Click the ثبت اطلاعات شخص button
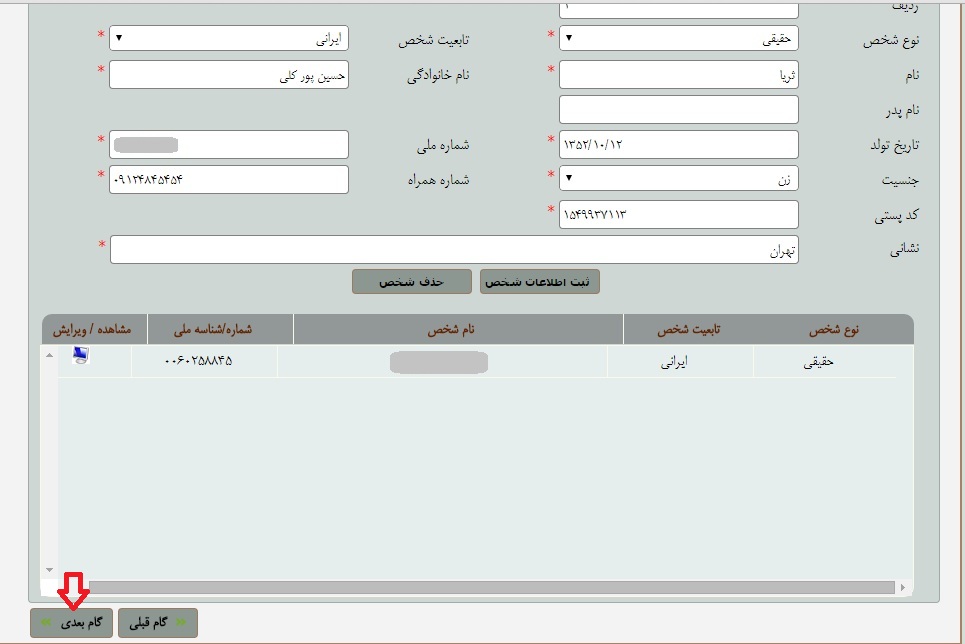 539,282
